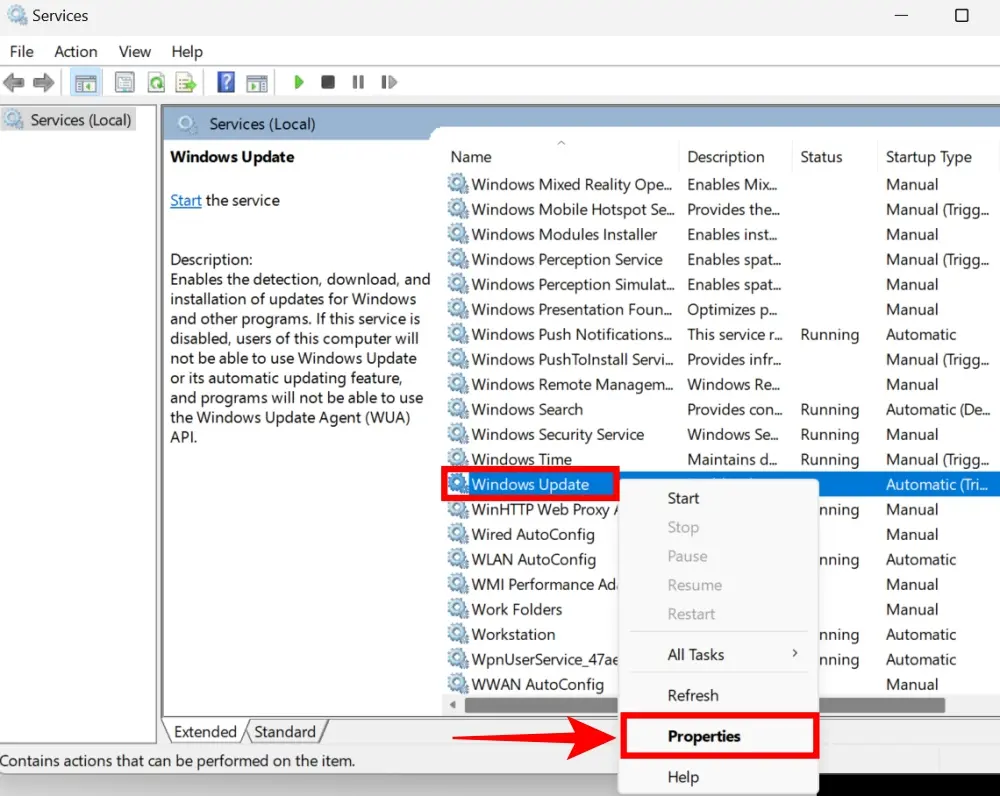Click the horizontal scrollbar left arrow
The height and width of the screenshot is (796, 1000).
(x=453, y=705)
